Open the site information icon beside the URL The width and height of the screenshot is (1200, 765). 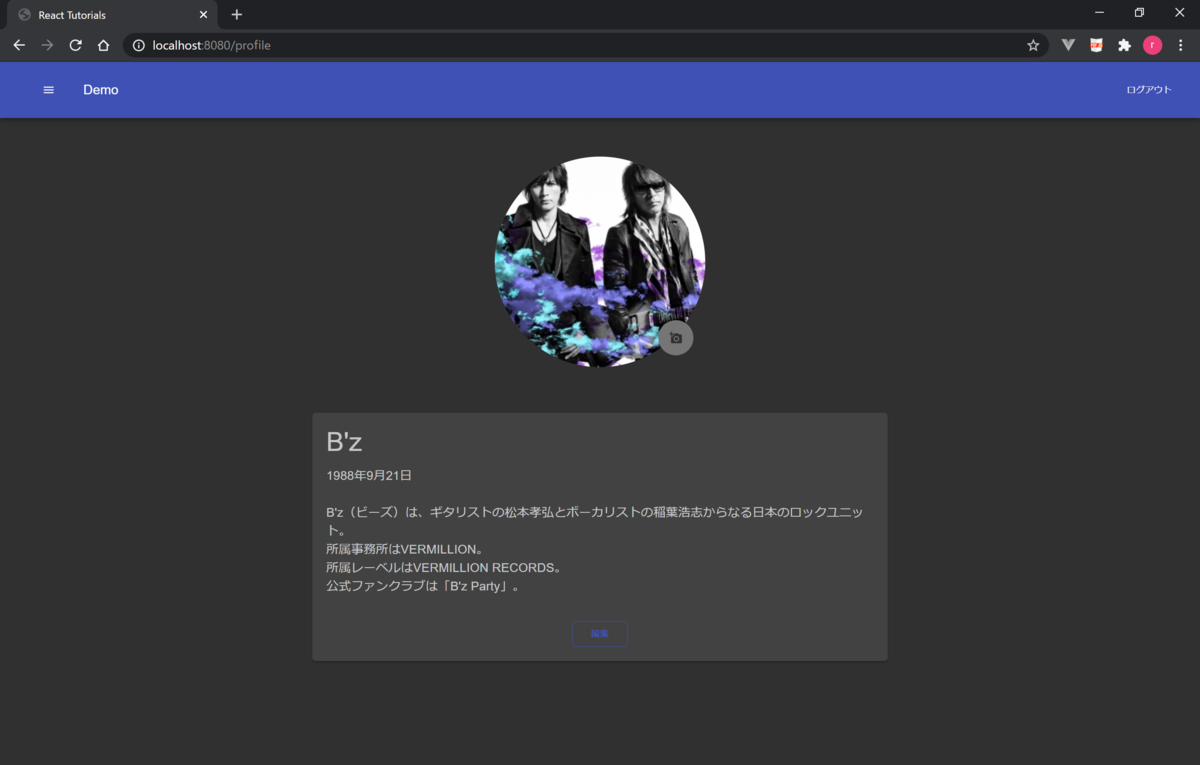pyautogui.click(x=139, y=45)
